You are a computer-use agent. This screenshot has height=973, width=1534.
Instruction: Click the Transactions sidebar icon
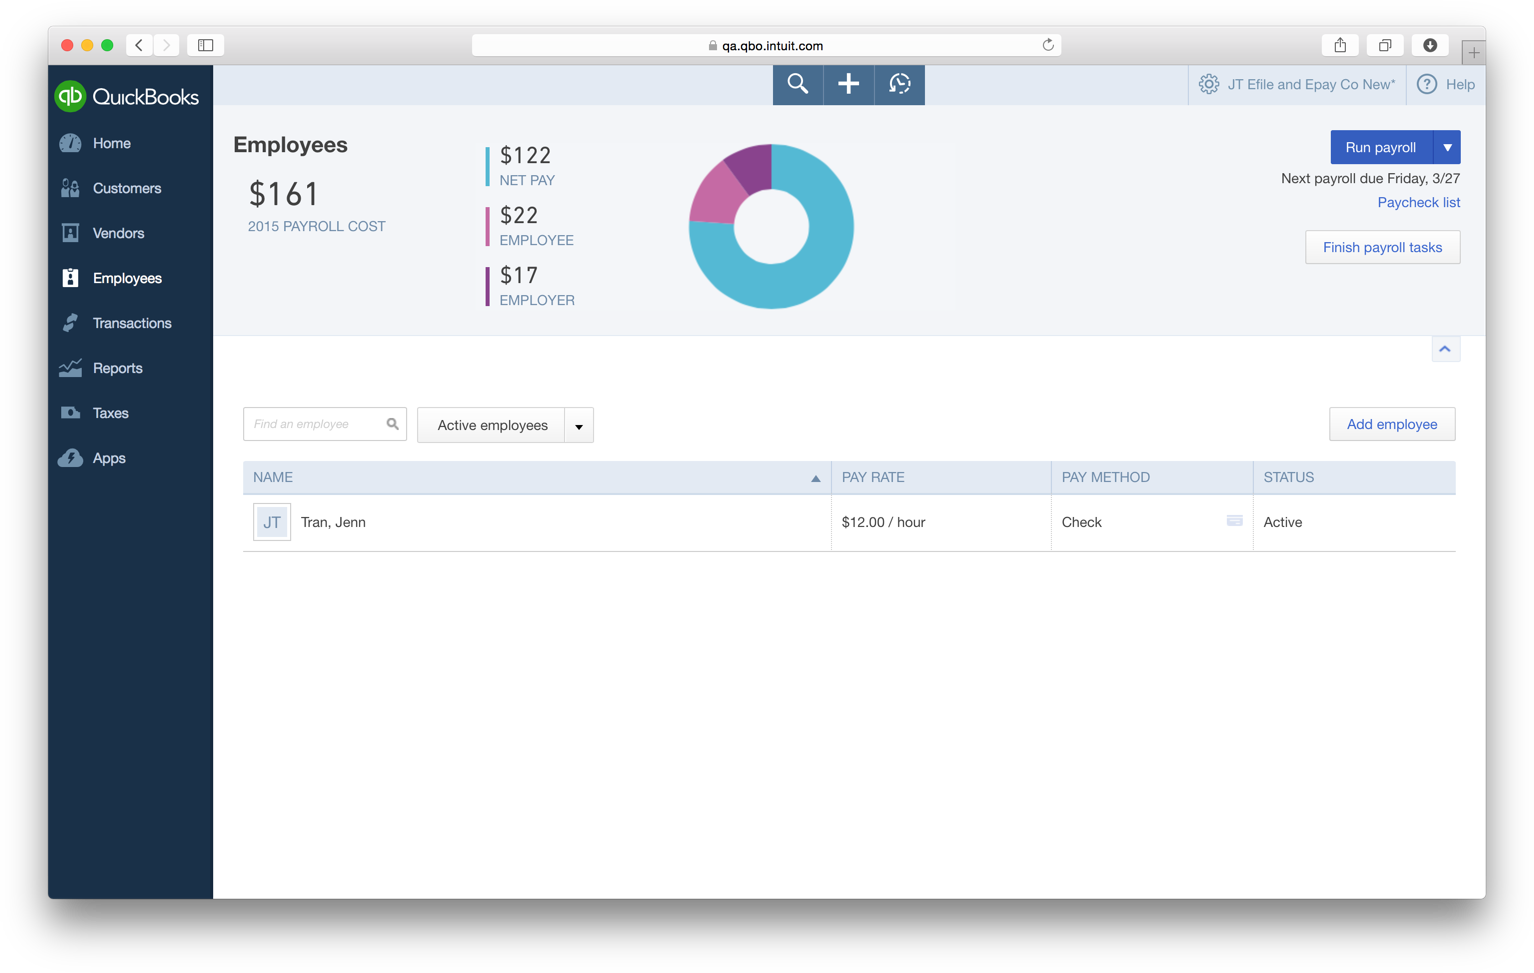(70, 323)
